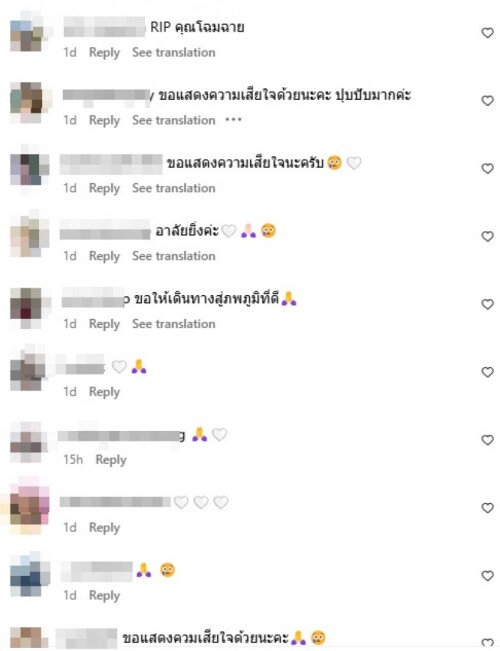Reply to the "RIP คุณโฉมฉาย" comment
The height and width of the screenshot is (651, 500).
[104, 53]
